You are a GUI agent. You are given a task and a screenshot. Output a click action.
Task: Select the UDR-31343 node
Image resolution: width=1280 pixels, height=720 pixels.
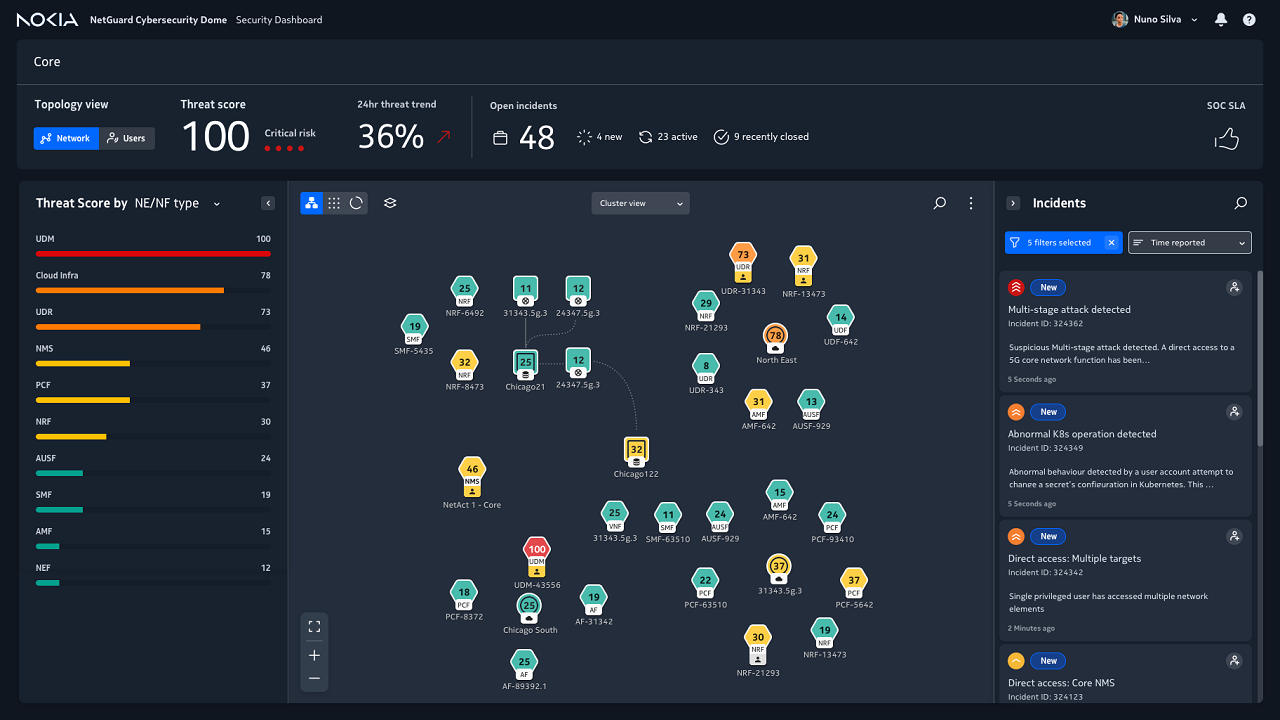tap(743, 263)
